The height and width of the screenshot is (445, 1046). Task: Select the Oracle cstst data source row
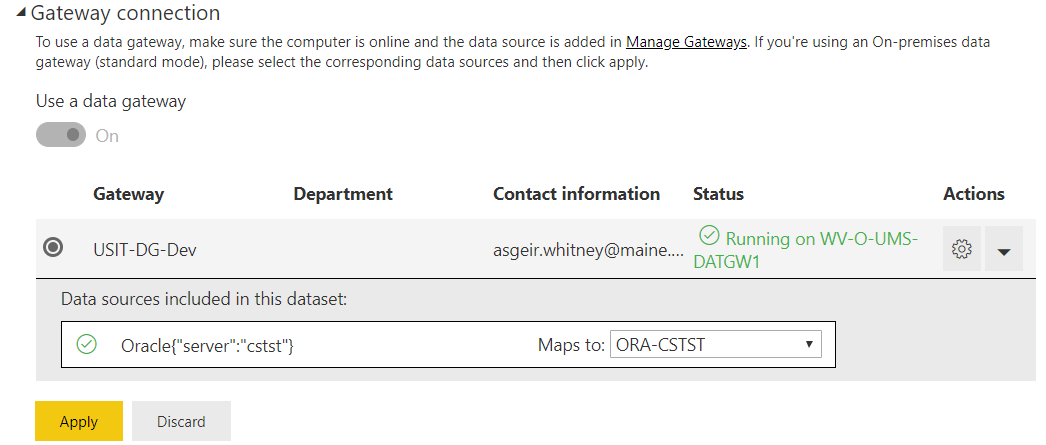(x=448, y=345)
